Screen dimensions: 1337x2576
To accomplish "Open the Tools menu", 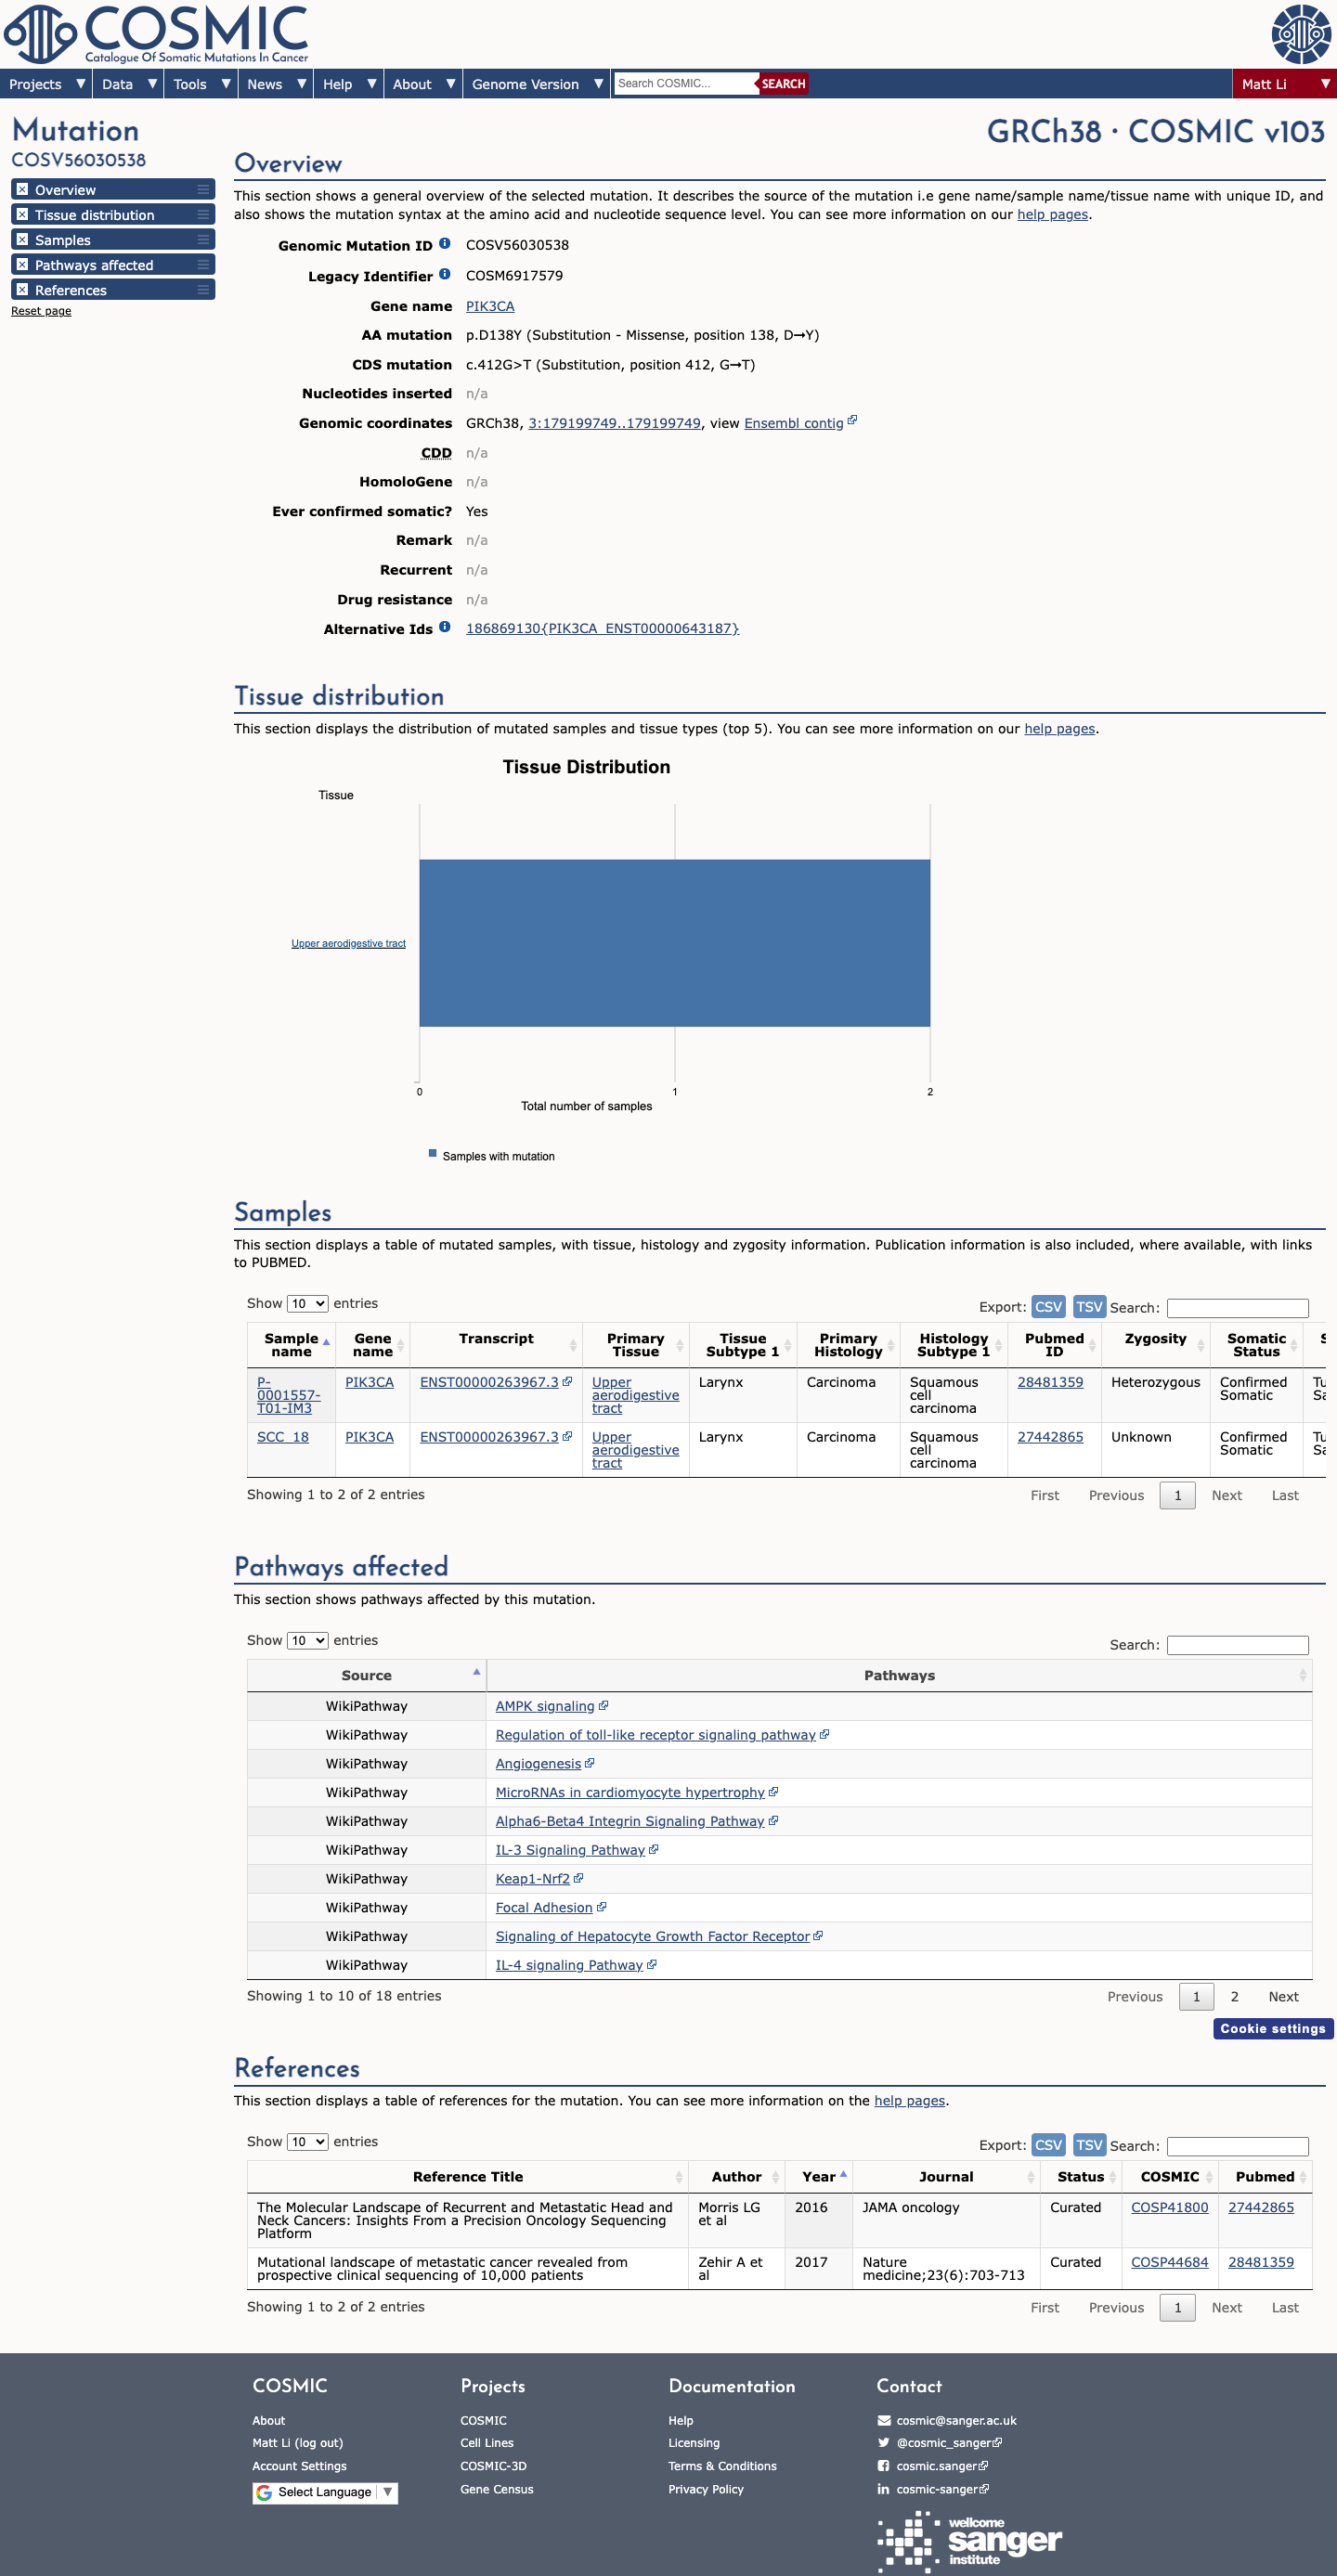I will tap(201, 84).
